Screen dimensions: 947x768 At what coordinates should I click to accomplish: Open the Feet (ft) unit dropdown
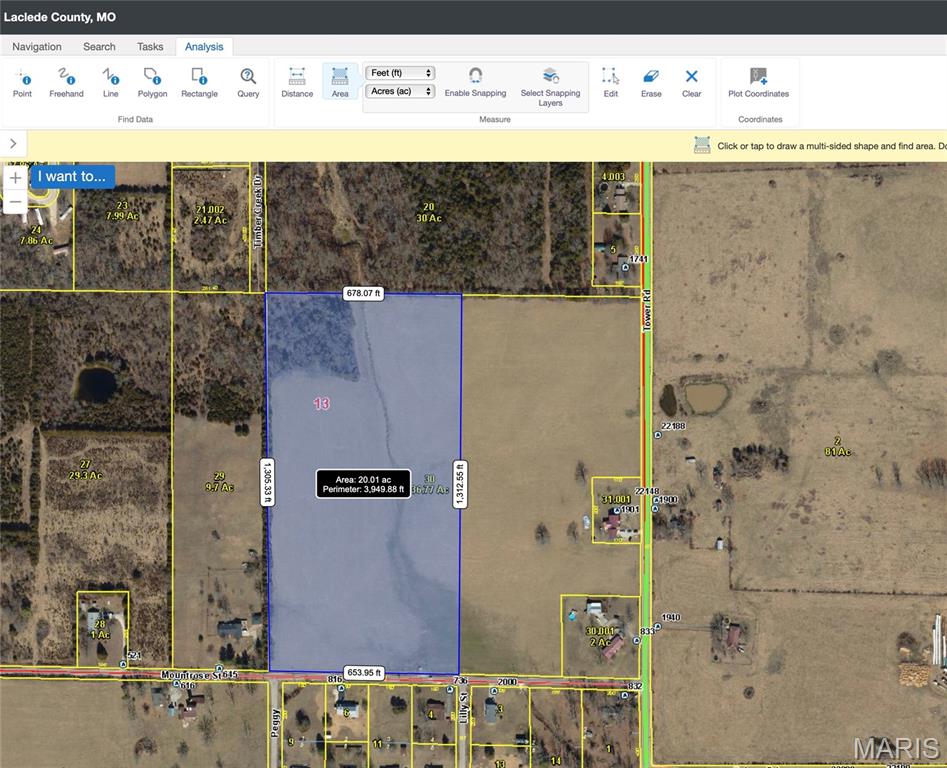pos(400,72)
